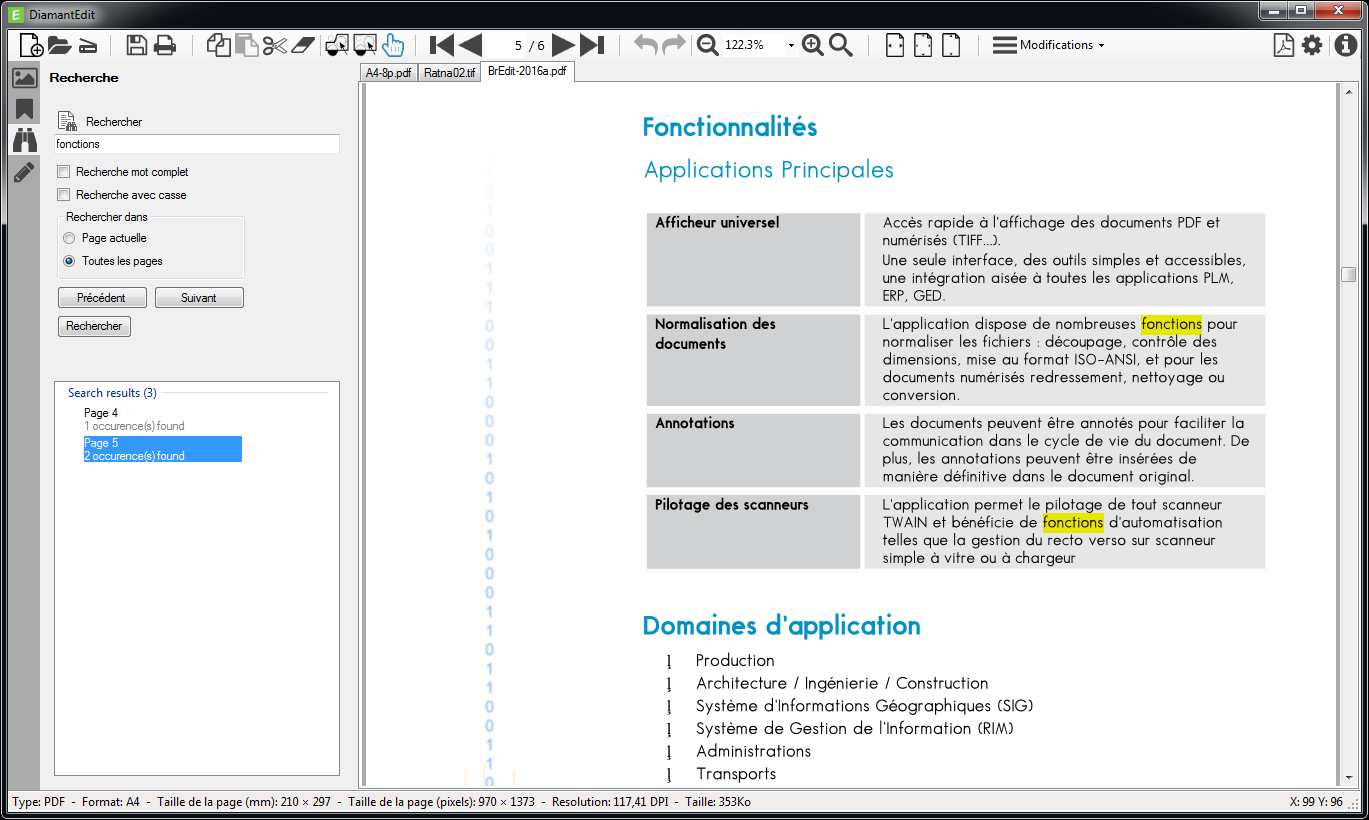Focus the search field containing fonctions

[197, 144]
